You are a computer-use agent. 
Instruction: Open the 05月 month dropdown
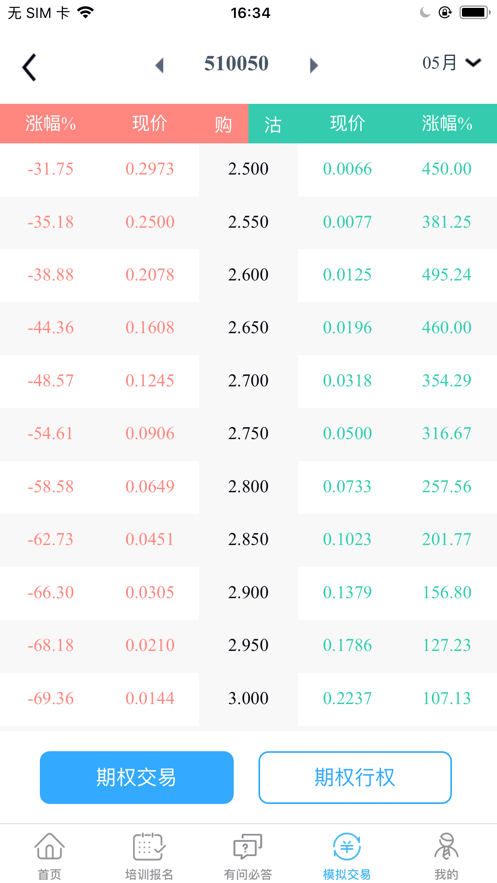(x=452, y=63)
